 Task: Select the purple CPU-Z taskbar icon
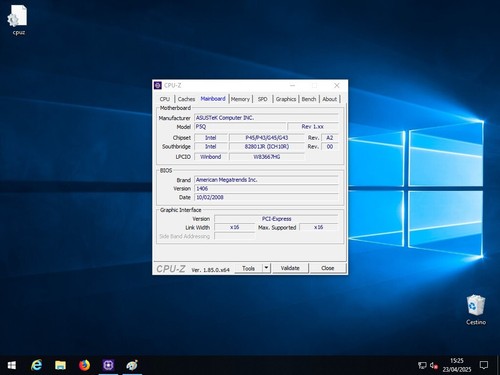tap(108, 365)
